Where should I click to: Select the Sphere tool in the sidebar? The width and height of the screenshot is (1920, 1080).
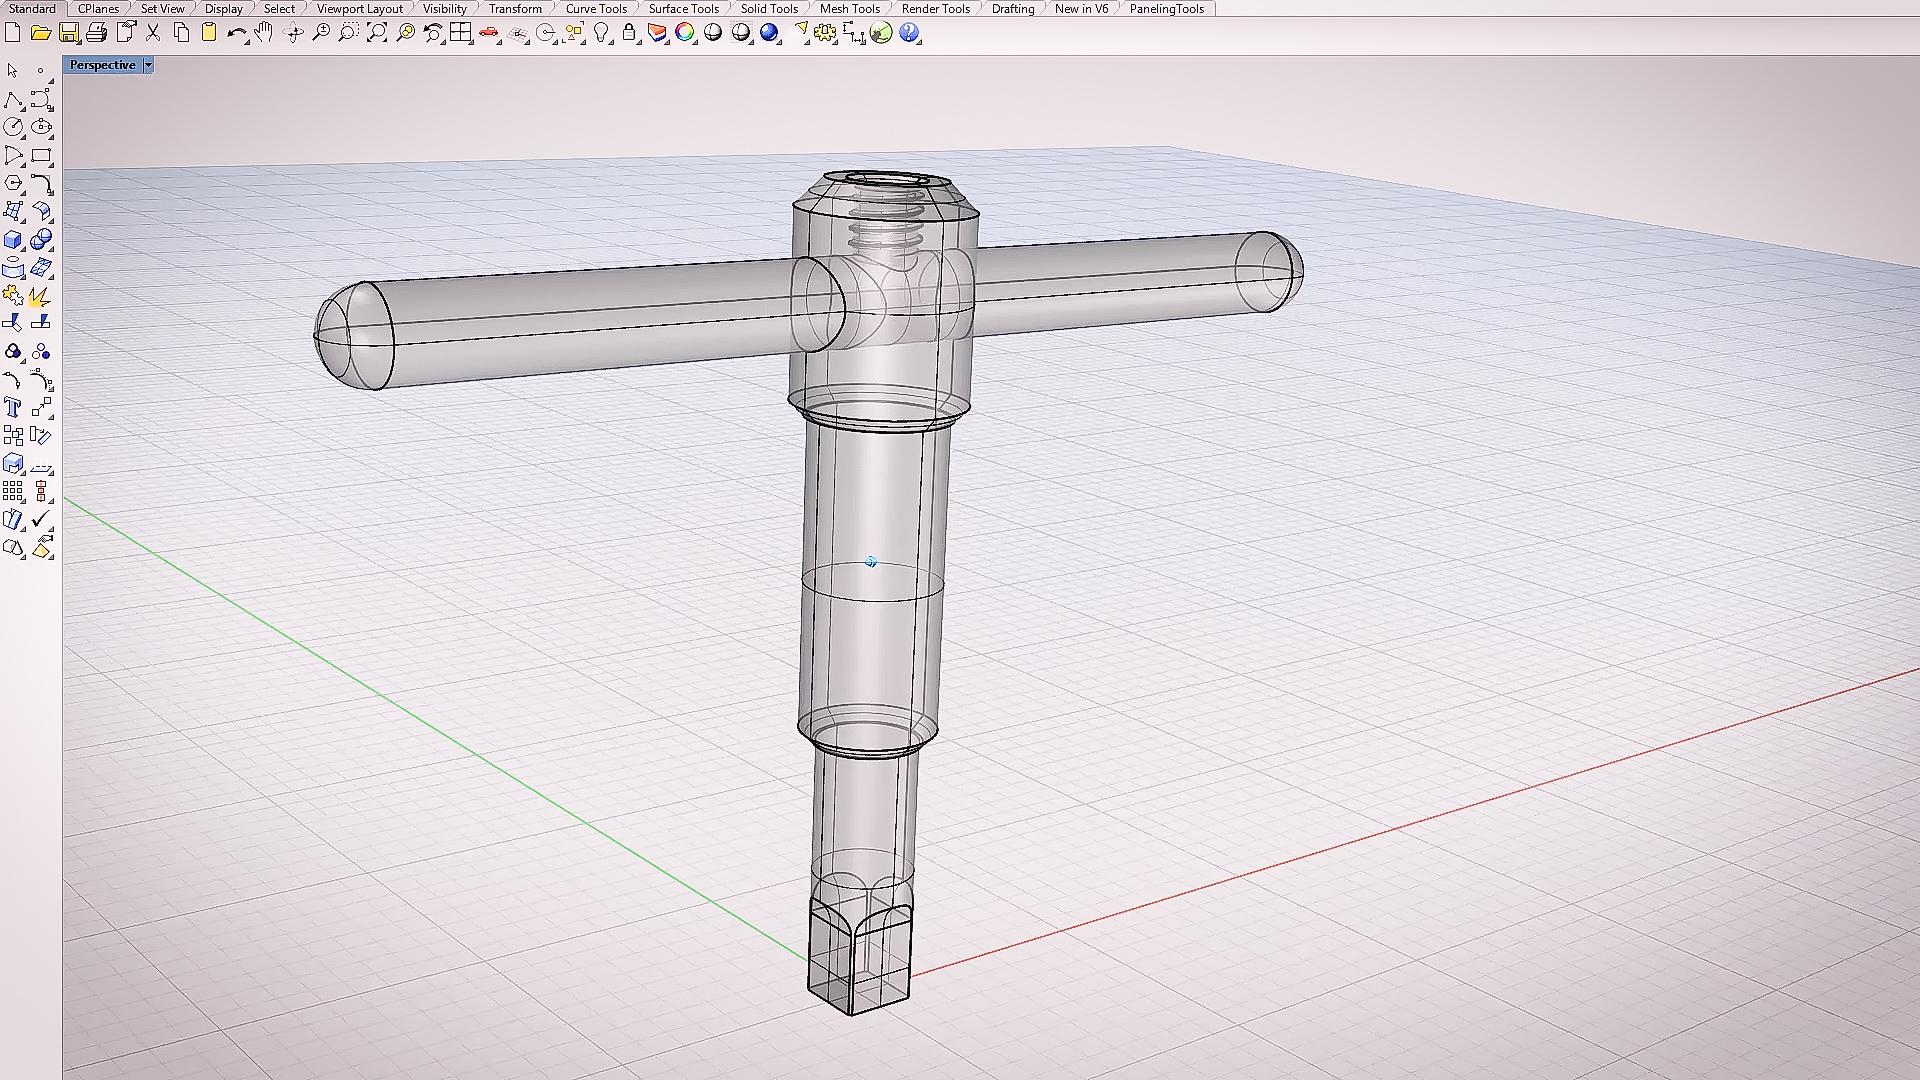(x=42, y=240)
